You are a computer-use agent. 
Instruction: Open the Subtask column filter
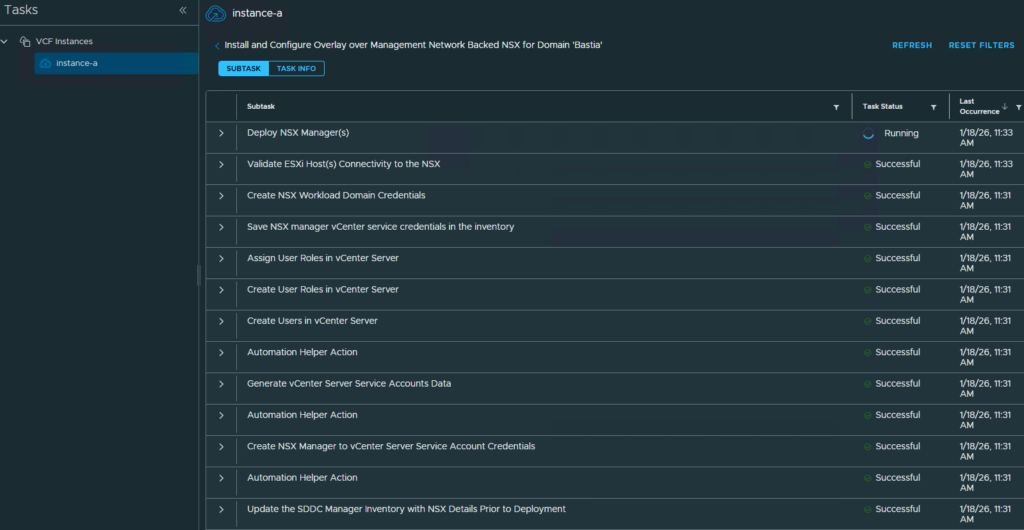836,107
